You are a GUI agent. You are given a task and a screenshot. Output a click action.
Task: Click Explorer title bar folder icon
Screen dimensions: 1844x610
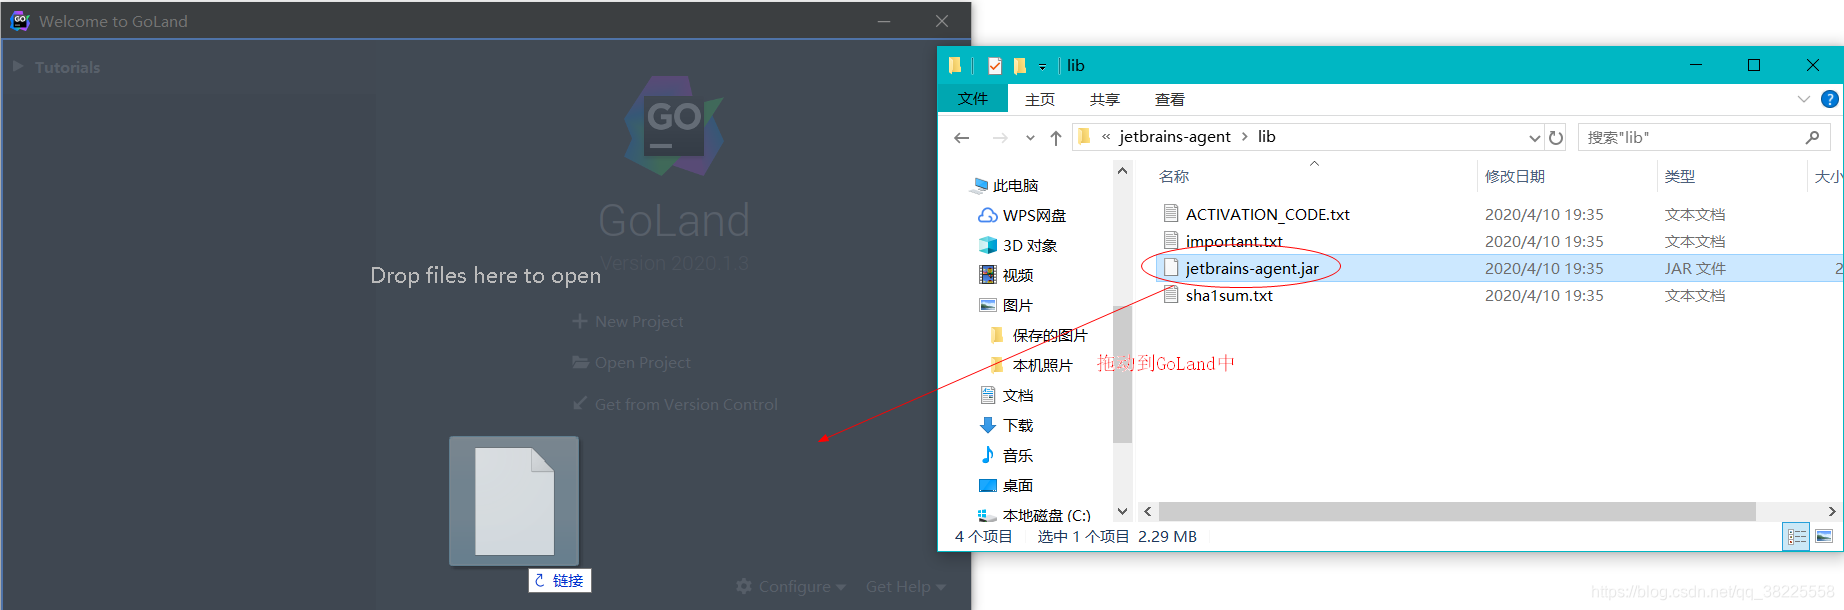coord(955,65)
